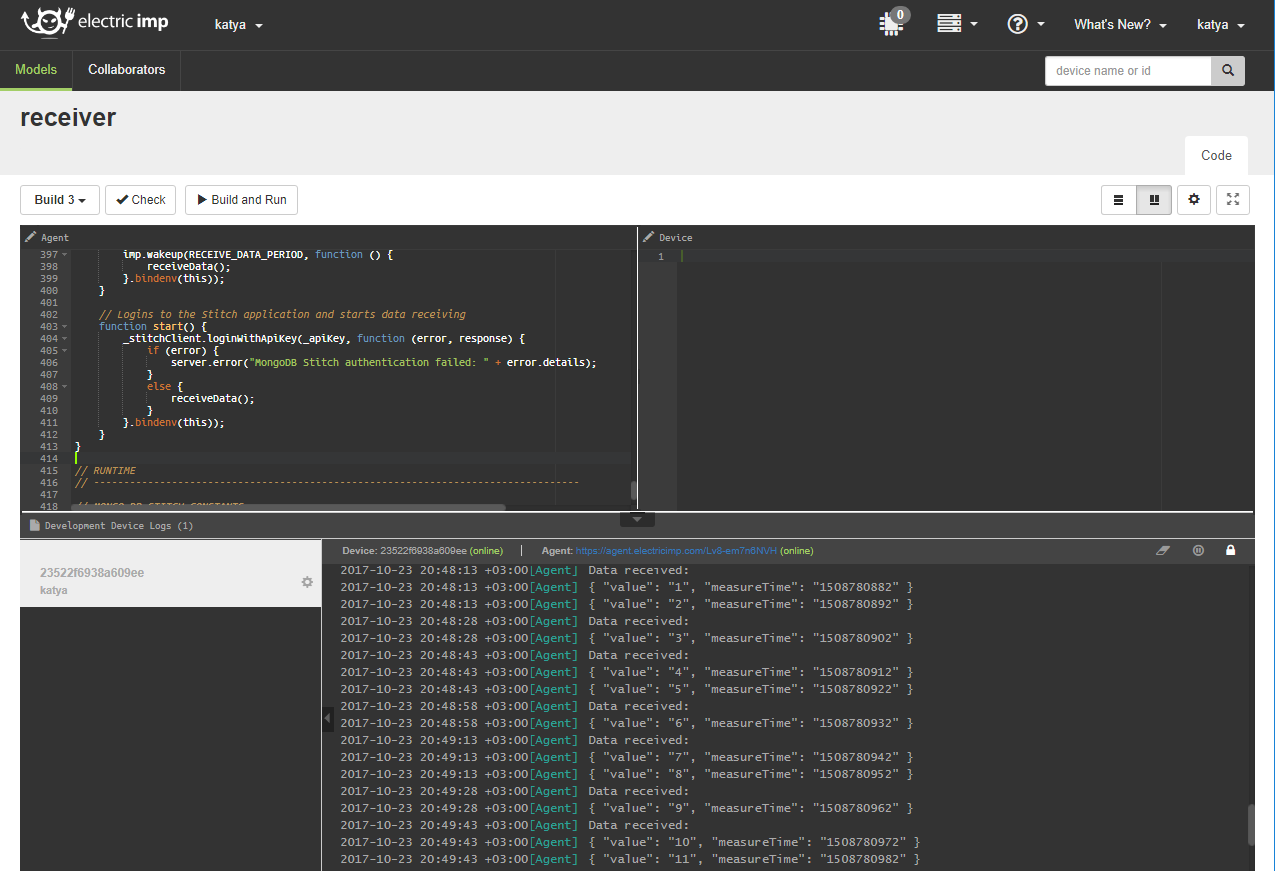Collapse the editor panel using the center handle
Viewport: 1275px width, 871px height.
point(637,519)
